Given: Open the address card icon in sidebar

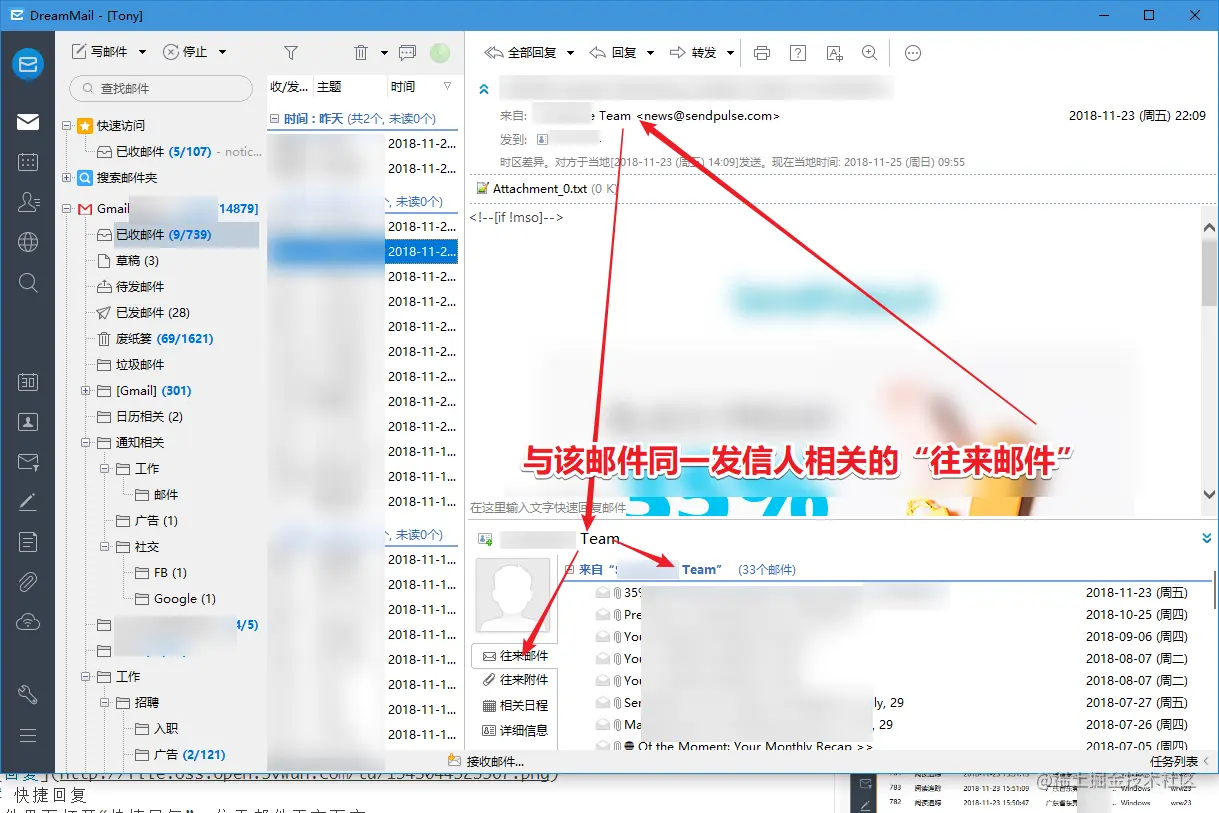Looking at the screenshot, I should tap(28, 422).
